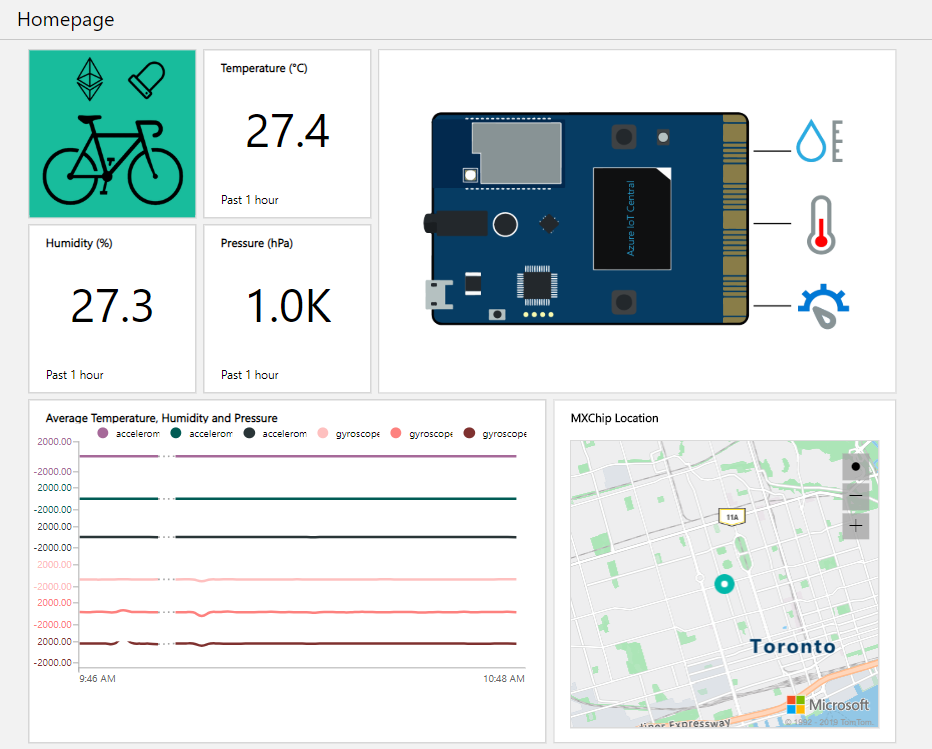Click the MXChip Location title
This screenshot has height=749, width=932.
(x=615, y=418)
